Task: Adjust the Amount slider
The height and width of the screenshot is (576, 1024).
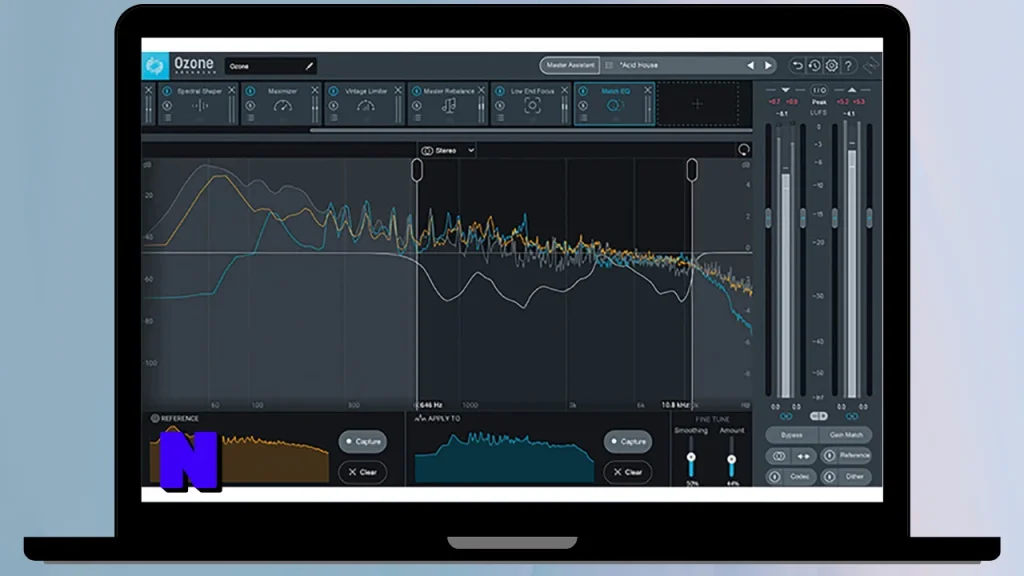Action: [x=731, y=460]
